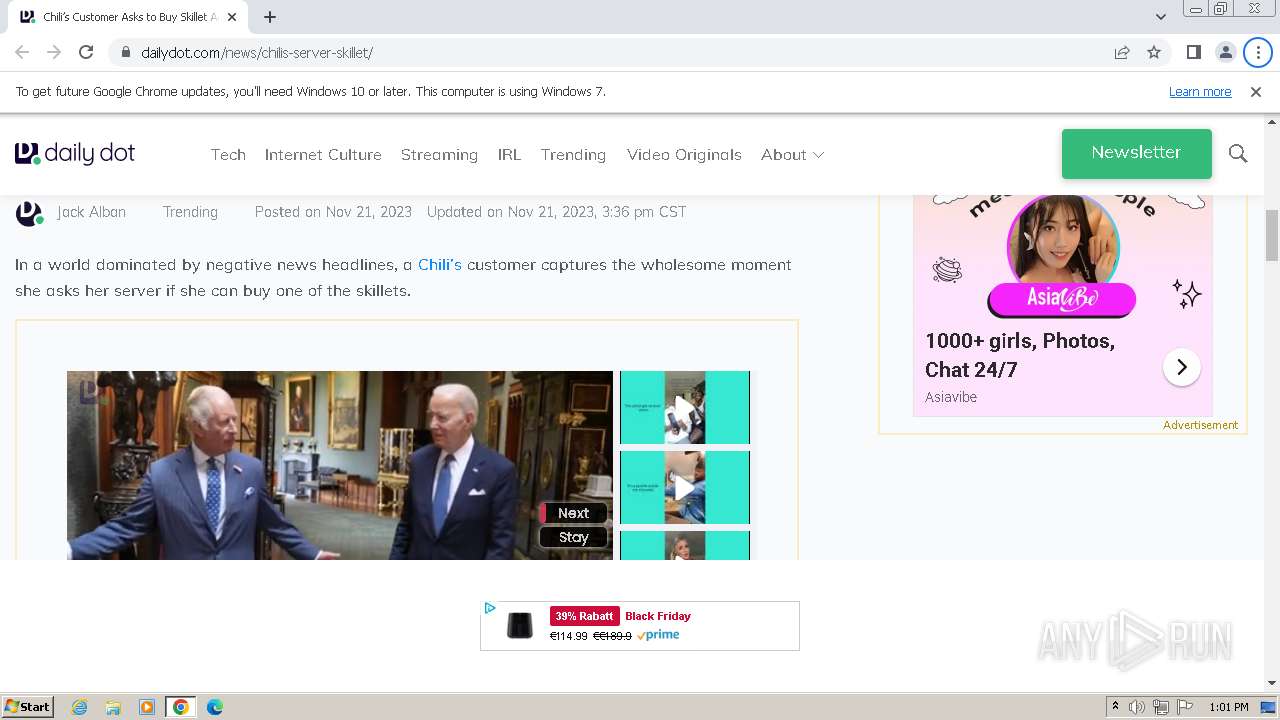Play the first sidebar video thumbnail
The image size is (1280, 720).
(x=685, y=407)
